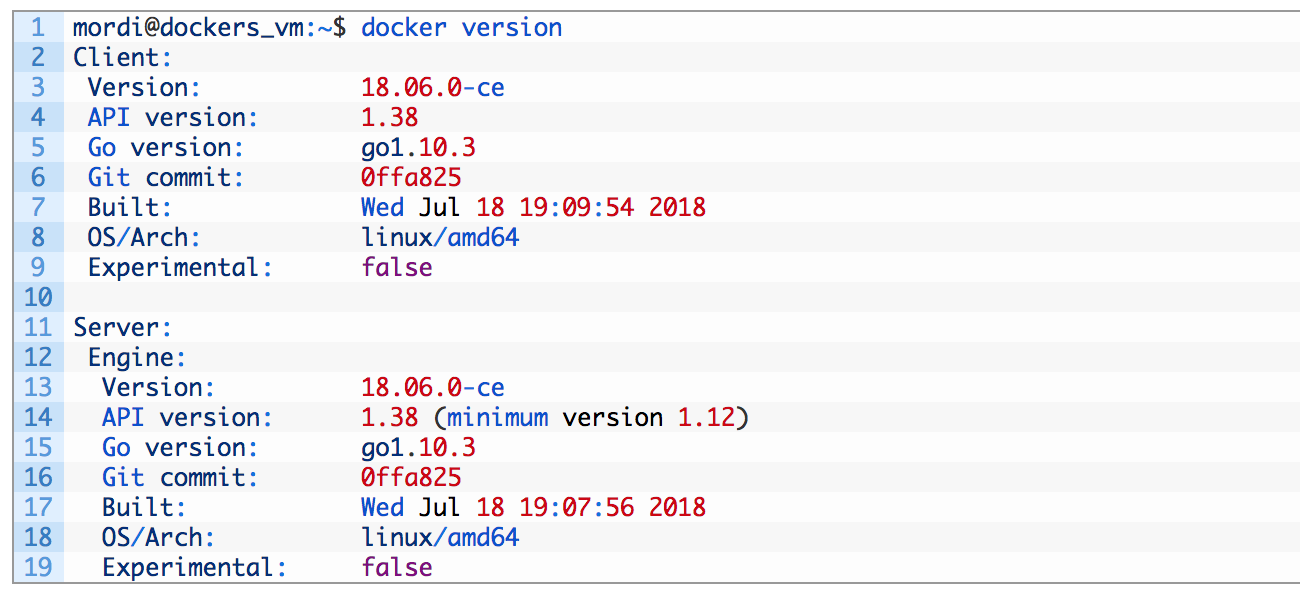
Task: Click the go1.10.3 value on line 15
Action: (x=418, y=447)
